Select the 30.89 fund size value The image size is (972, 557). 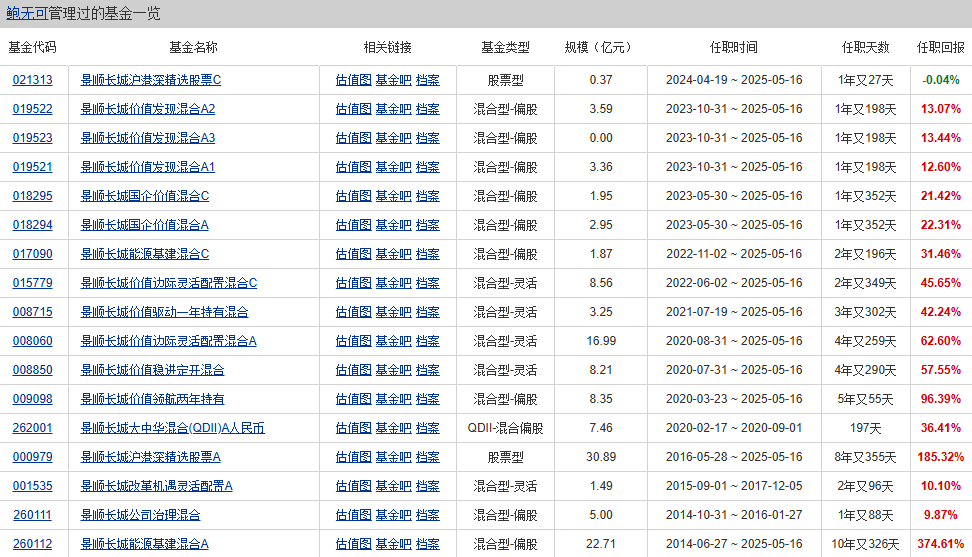point(601,457)
